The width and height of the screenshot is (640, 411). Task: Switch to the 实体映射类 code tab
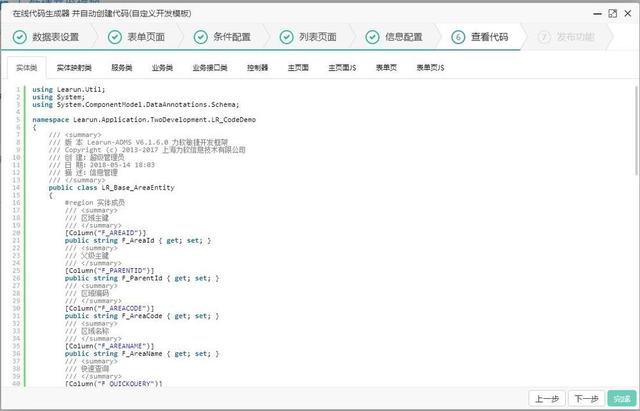(x=74, y=68)
